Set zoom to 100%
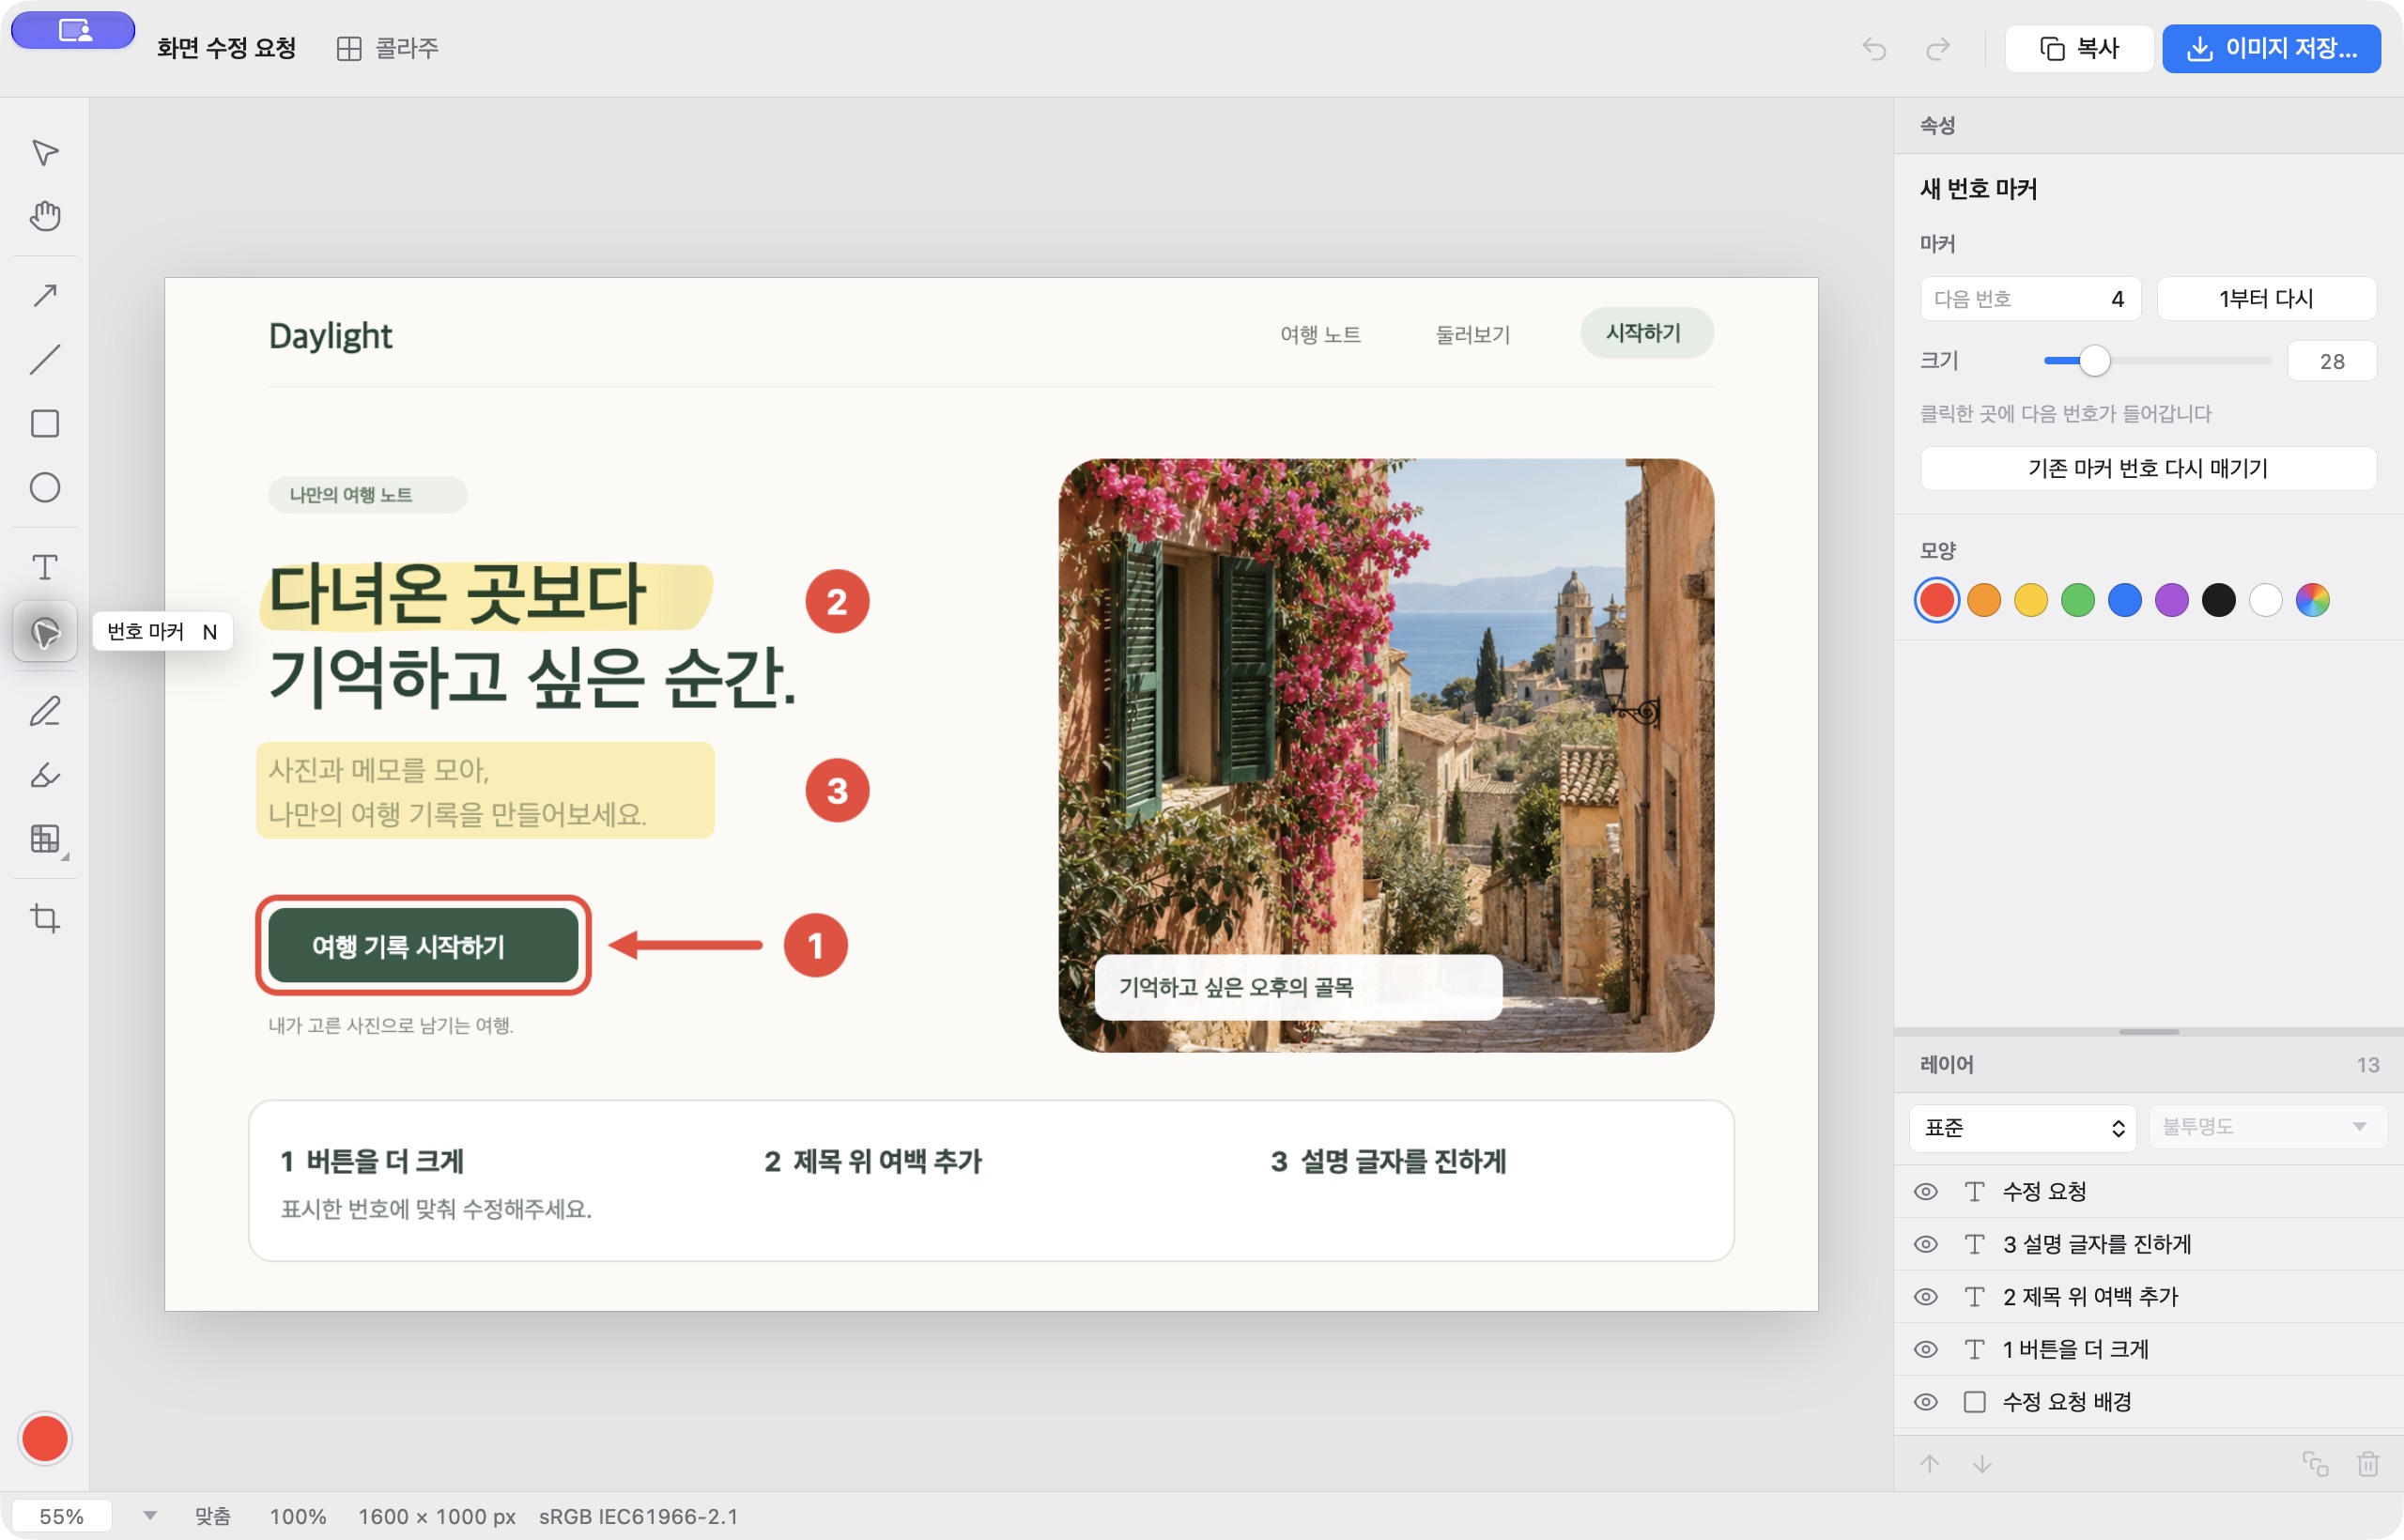Viewport: 2404px width, 1540px height. [x=298, y=1516]
